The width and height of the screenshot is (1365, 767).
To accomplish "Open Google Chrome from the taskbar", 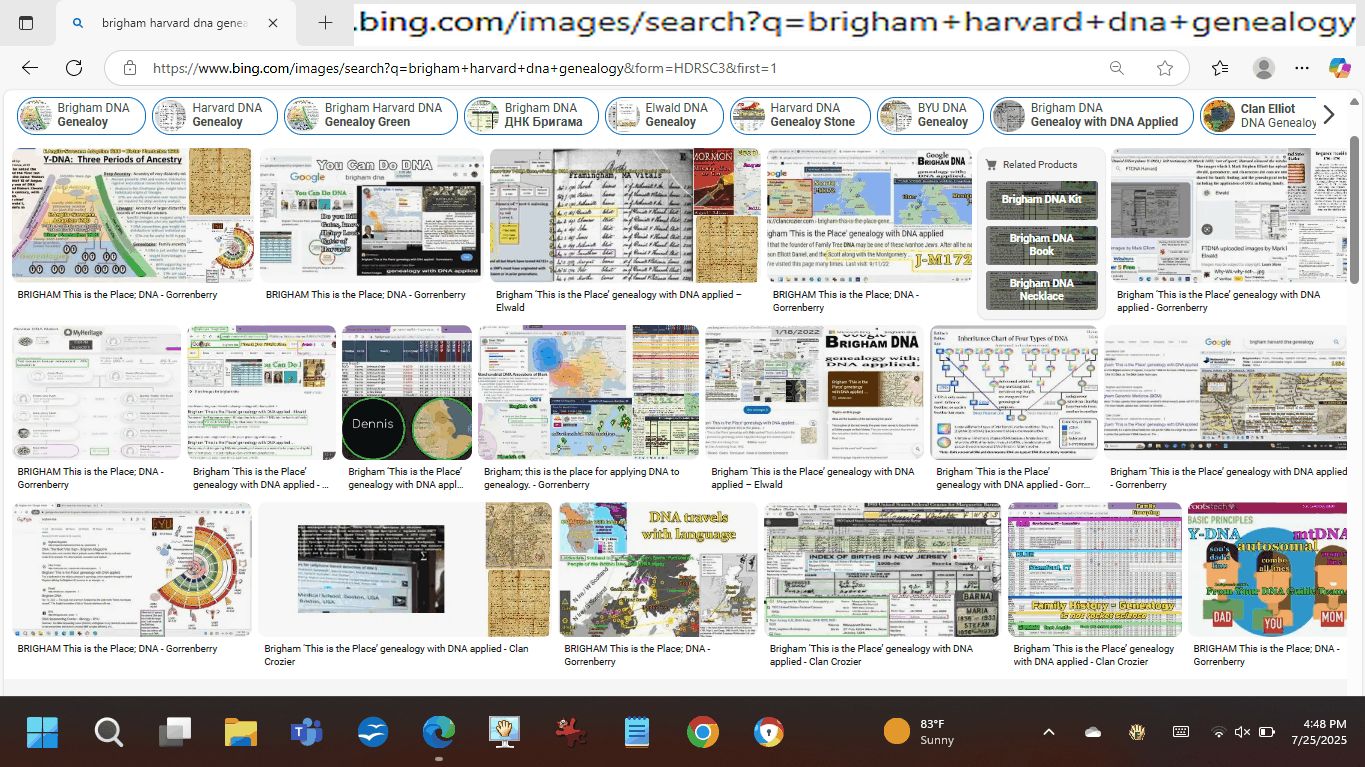I will pos(702,733).
